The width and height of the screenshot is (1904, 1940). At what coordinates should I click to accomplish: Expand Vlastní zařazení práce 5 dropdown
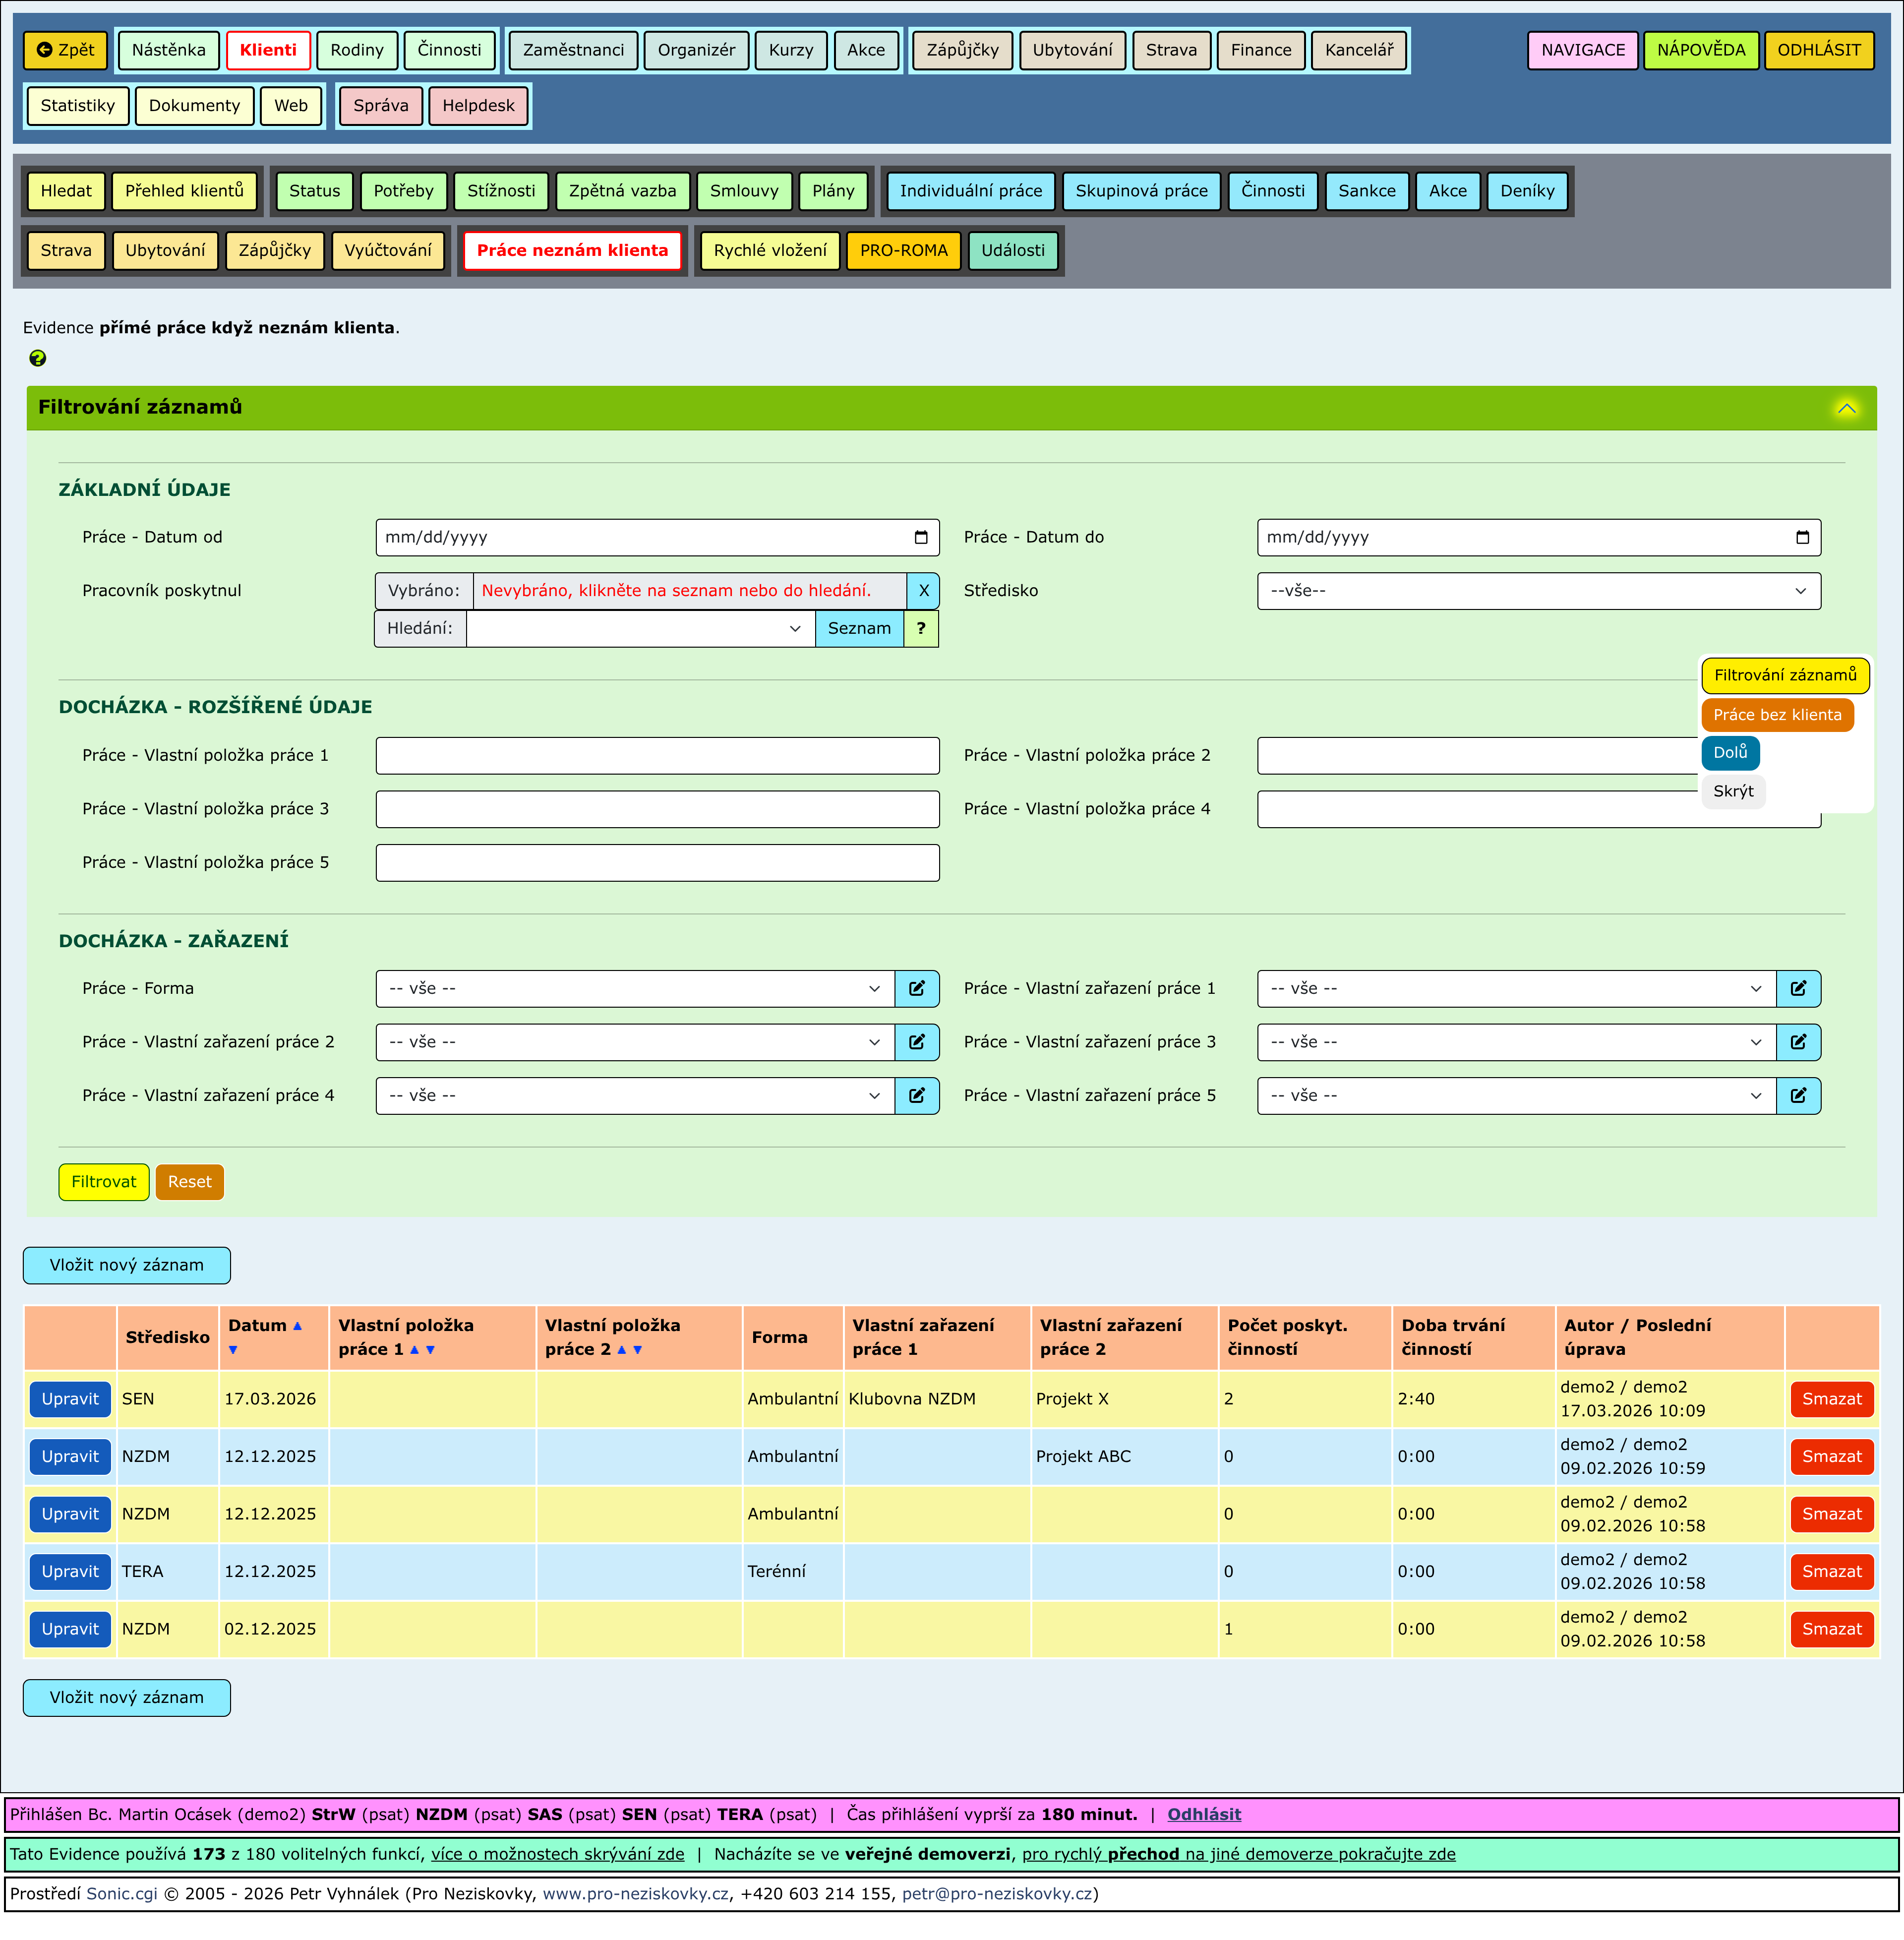click(x=1516, y=1095)
